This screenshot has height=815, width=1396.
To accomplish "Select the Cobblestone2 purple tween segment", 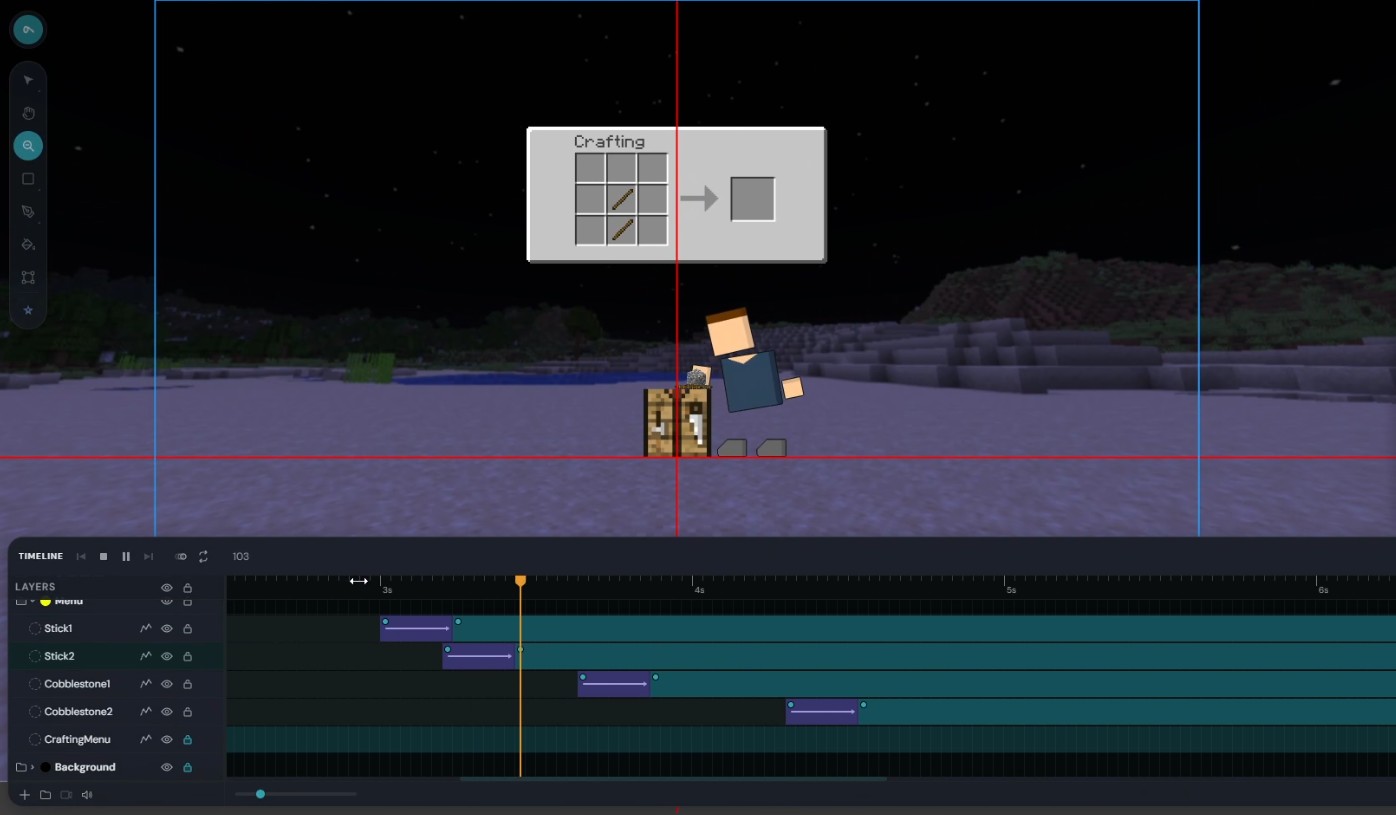I will (x=822, y=712).
